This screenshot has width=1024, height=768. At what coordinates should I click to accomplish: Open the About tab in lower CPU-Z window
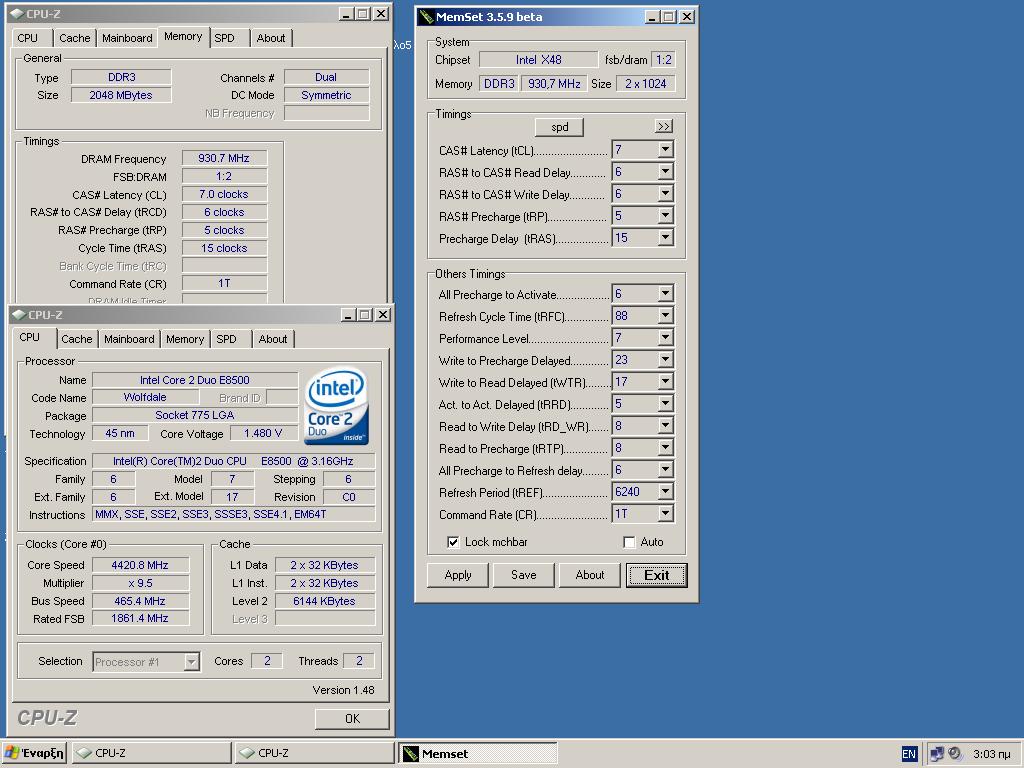point(272,340)
